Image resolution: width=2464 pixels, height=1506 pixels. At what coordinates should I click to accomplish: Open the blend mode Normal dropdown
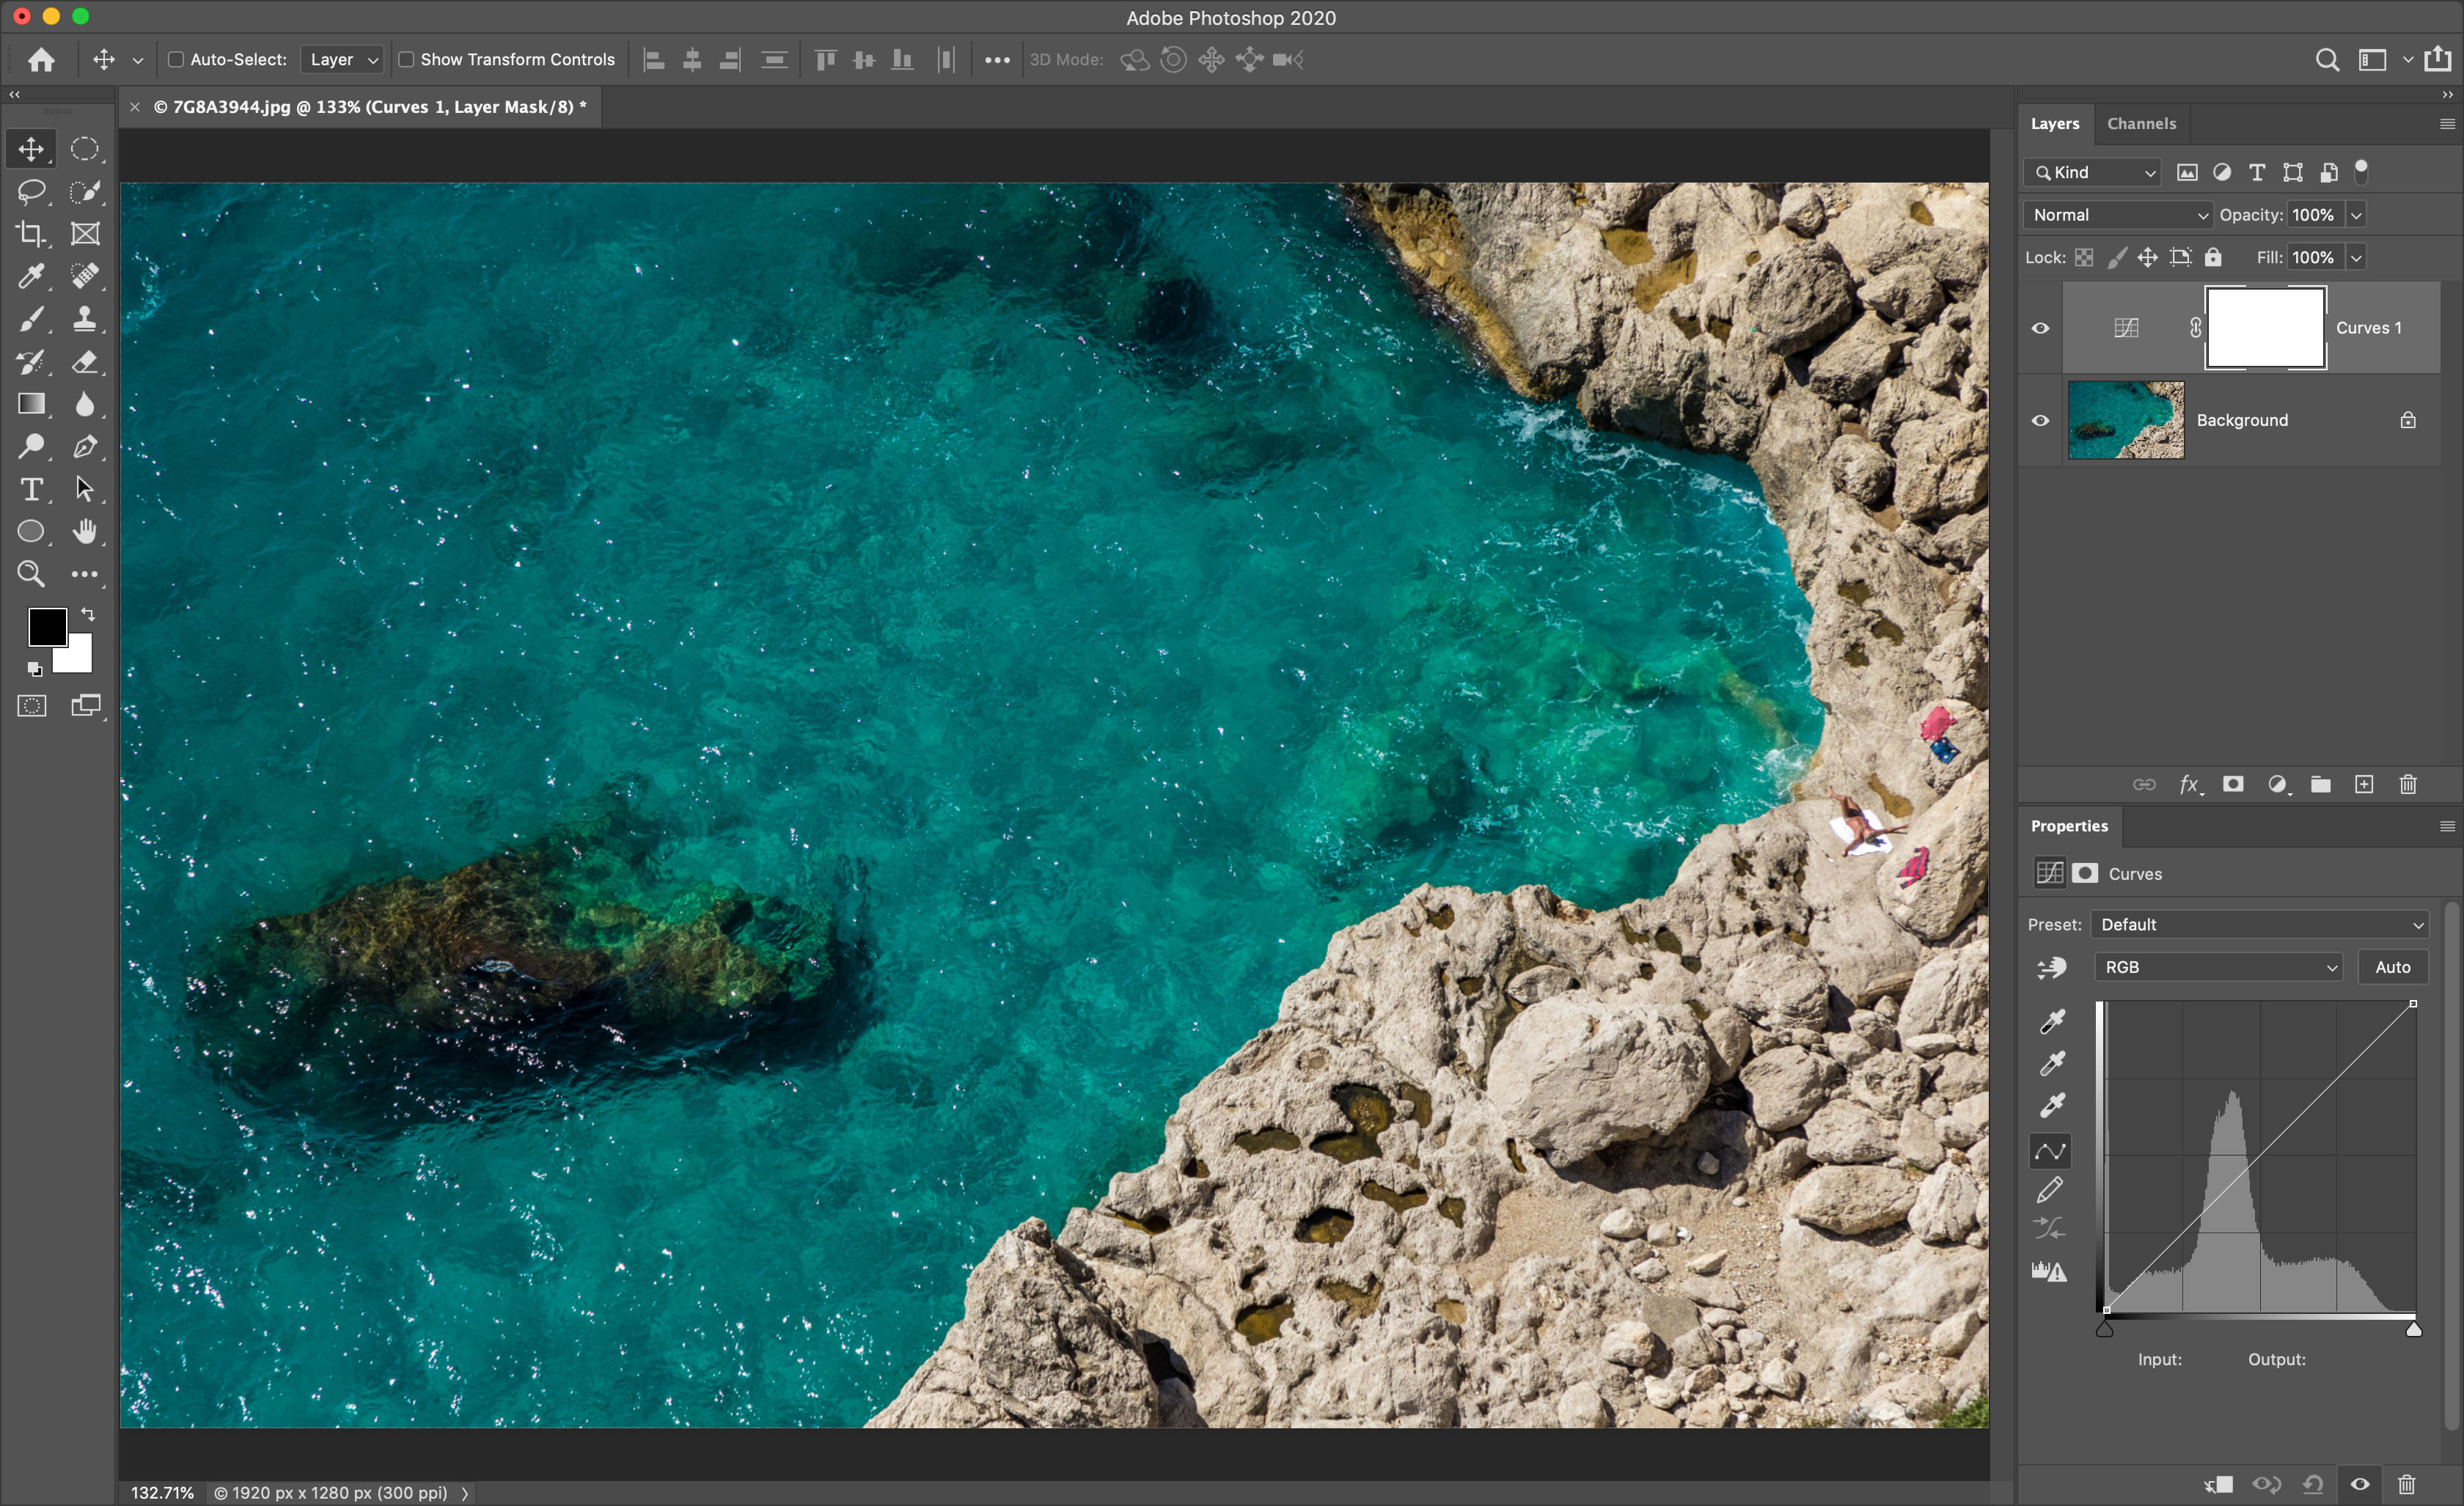coord(2117,215)
